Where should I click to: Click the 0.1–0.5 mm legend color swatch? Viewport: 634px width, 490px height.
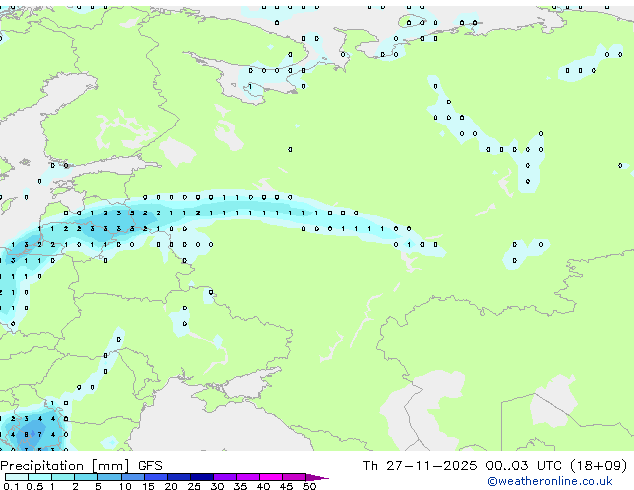(x=17, y=477)
